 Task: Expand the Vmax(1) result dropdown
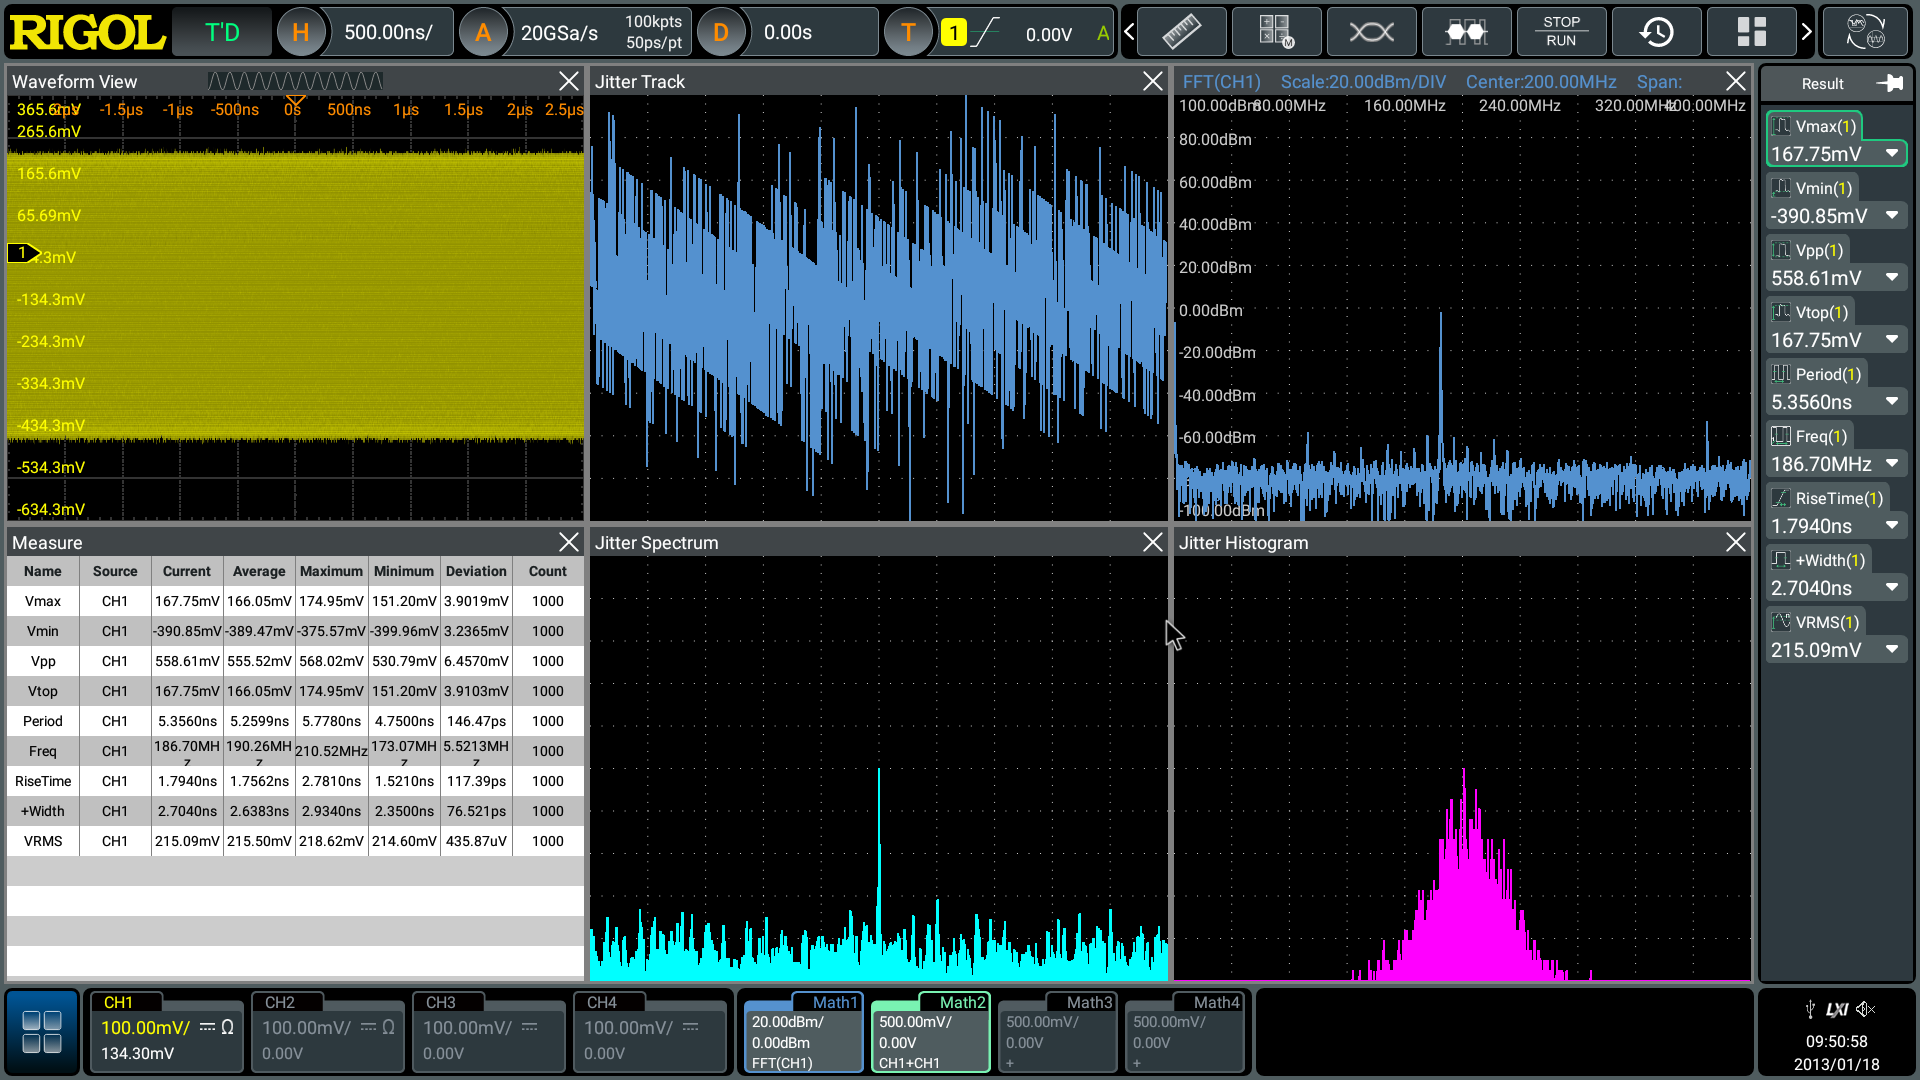tap(1892, 154)
